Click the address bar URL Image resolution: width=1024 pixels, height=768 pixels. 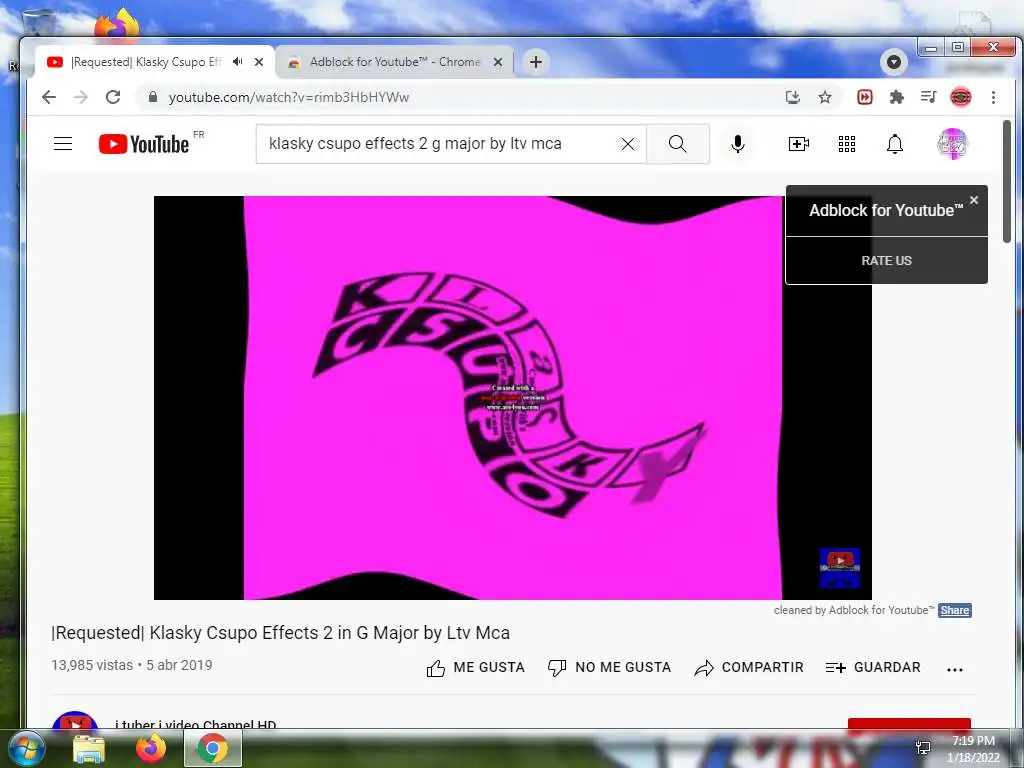coord(289,97)
